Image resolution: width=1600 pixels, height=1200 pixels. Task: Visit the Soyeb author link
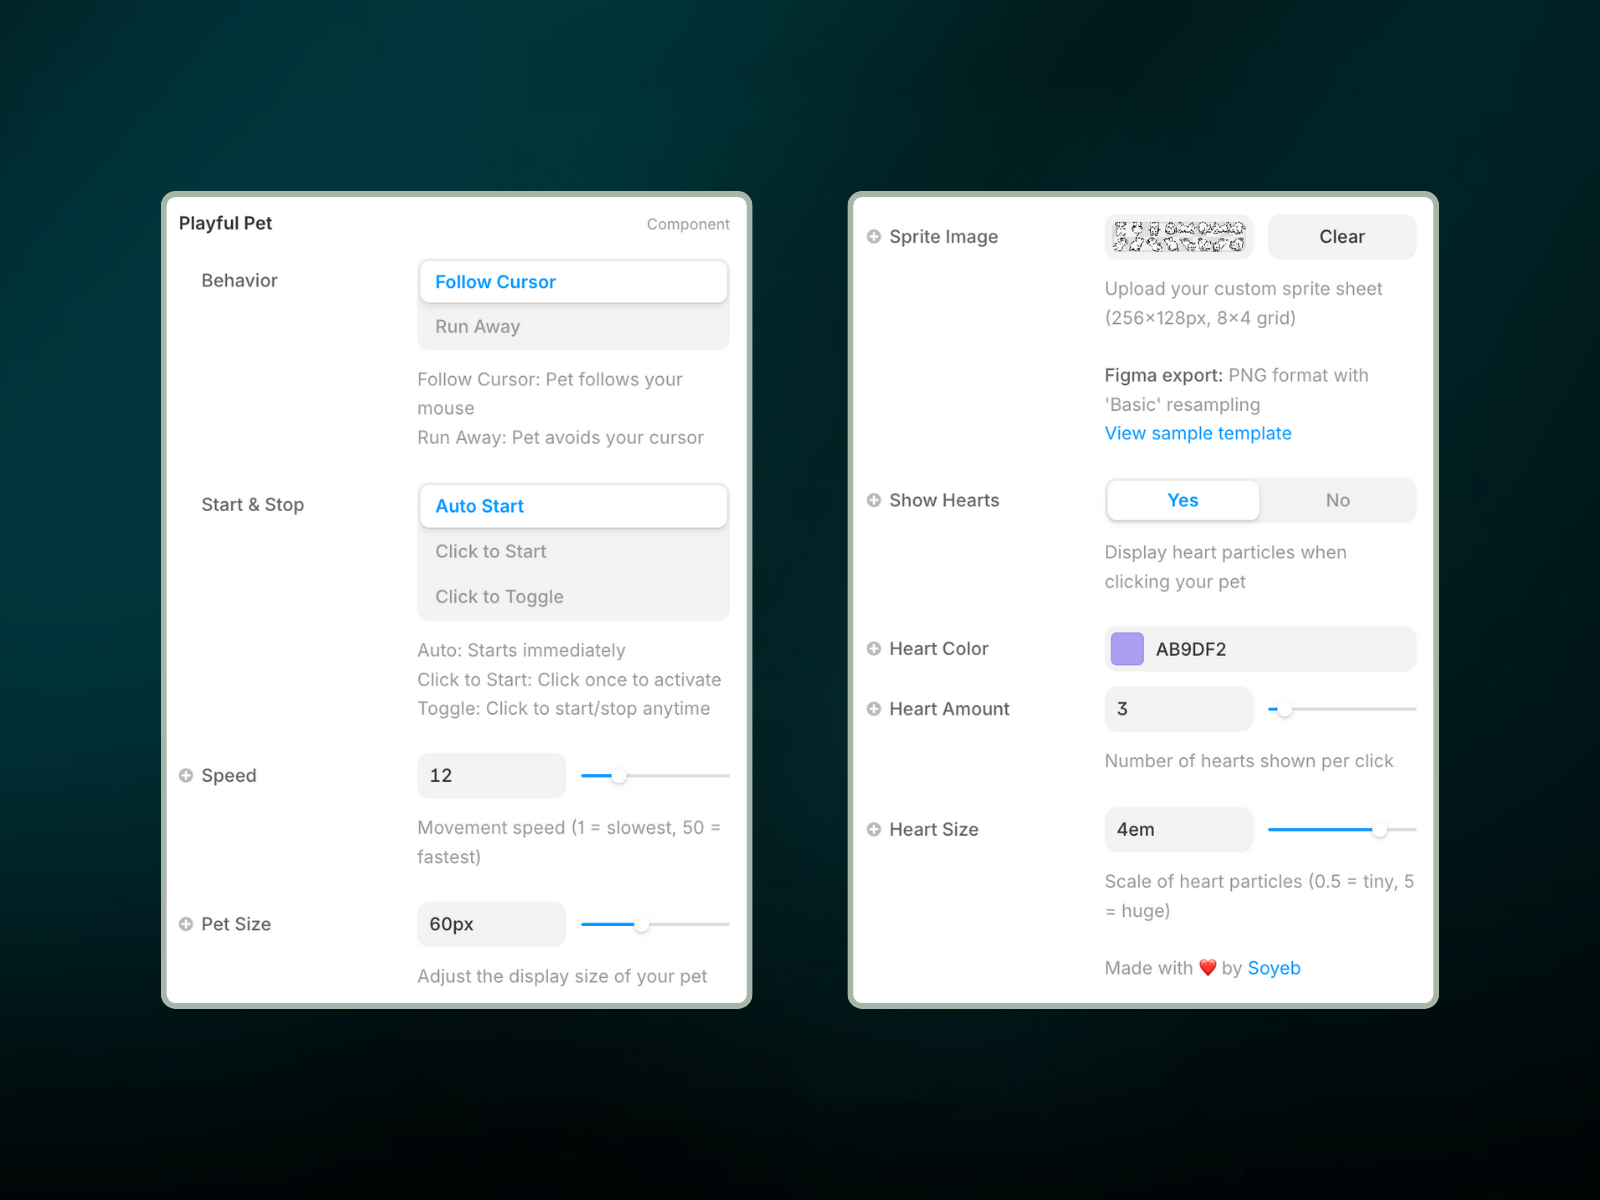pyautogui.click(x=1274, y=969)
